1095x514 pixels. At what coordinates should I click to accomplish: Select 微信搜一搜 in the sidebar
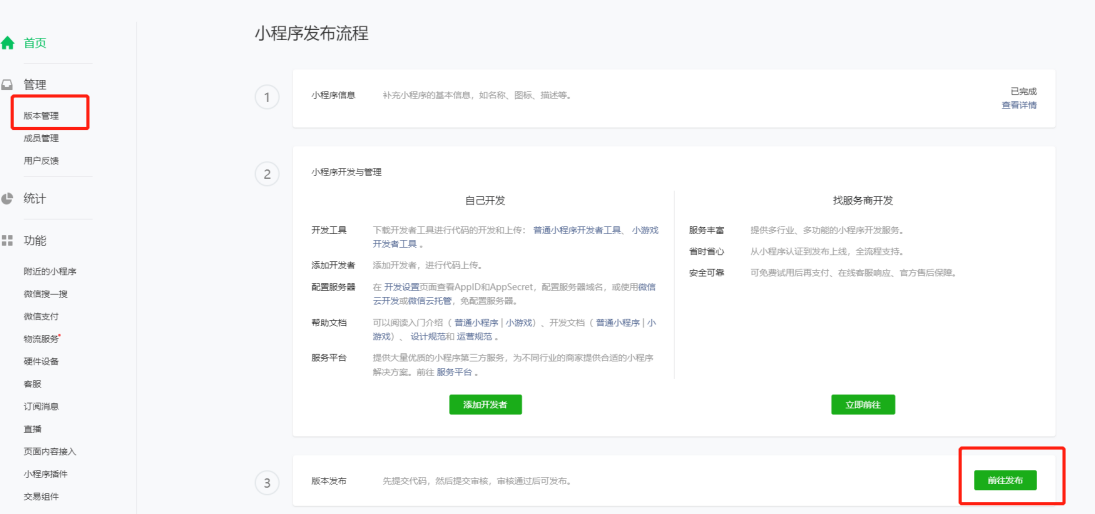pyautogui.click(x=45, y=293)
